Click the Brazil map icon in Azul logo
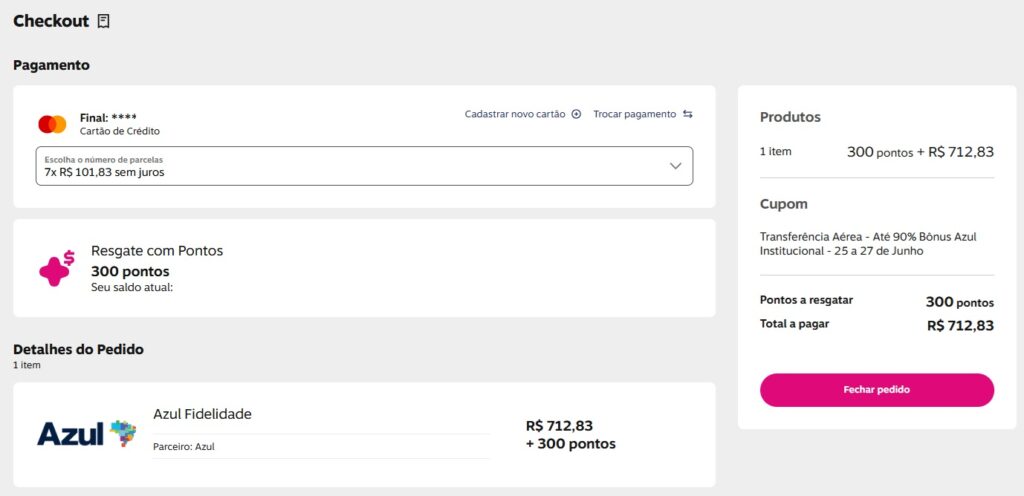Screen dimensions: 1024x496 pos(123,433)
